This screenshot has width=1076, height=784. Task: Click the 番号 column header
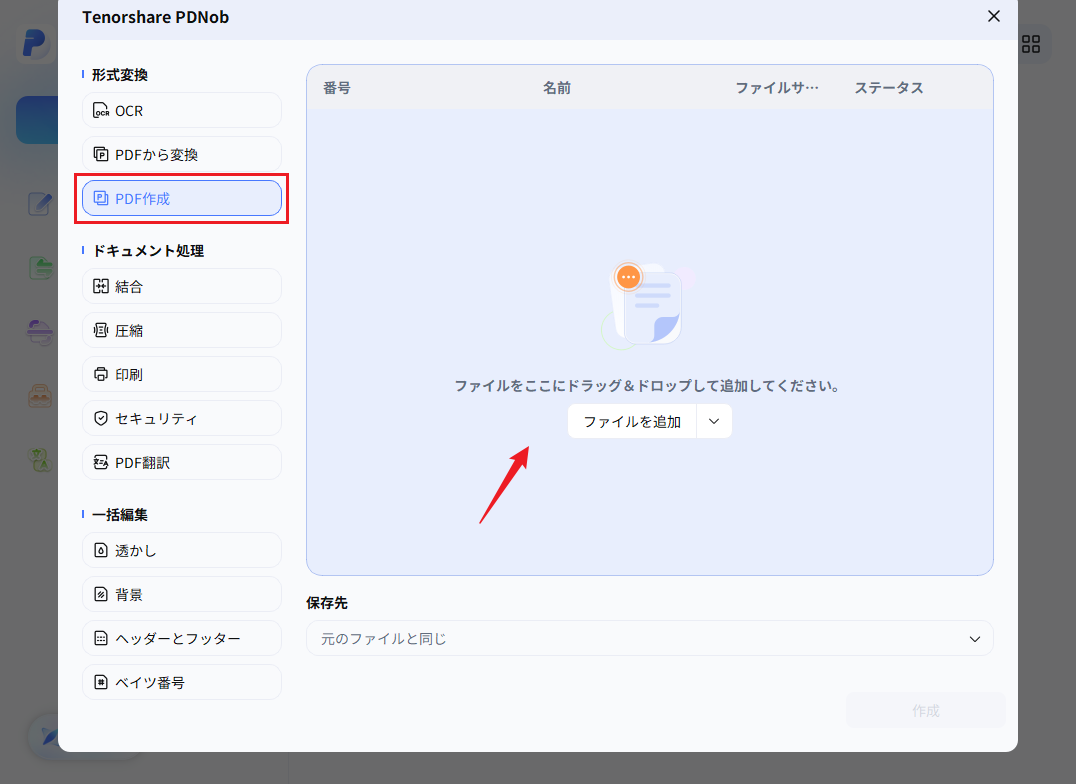337,88
